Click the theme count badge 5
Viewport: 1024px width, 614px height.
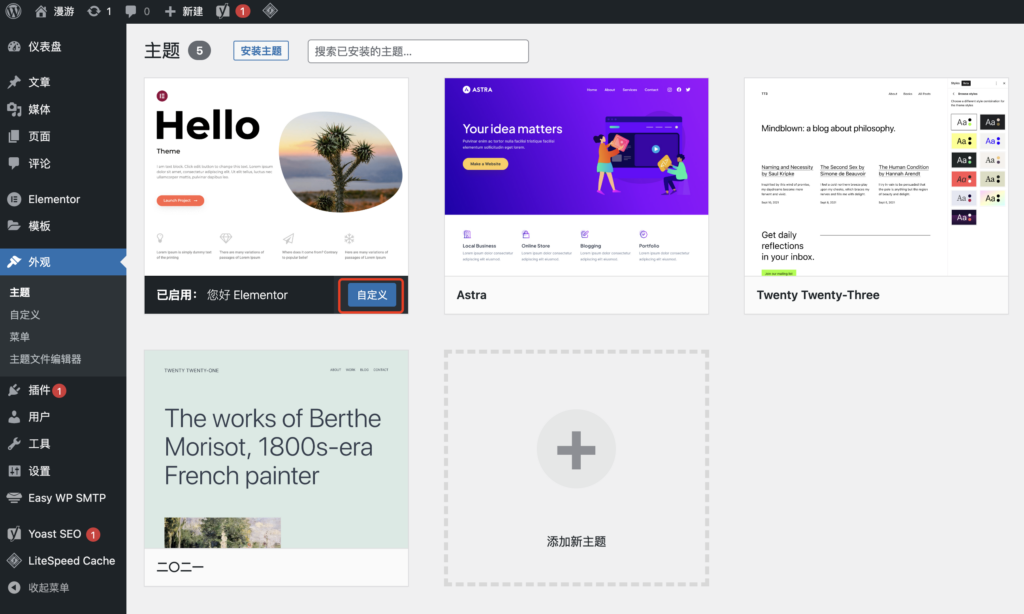(199, 51)
